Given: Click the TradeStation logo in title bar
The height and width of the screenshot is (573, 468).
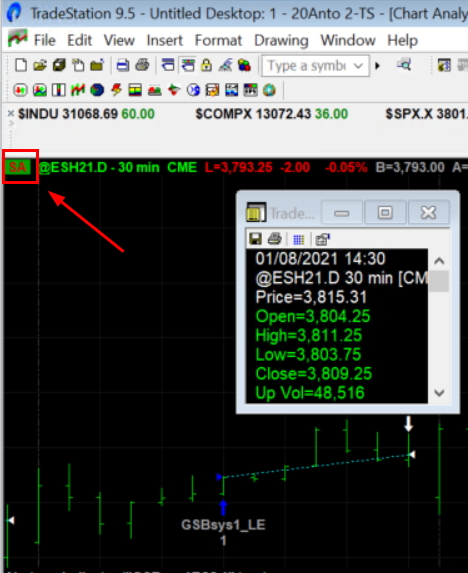Looking at the screenshot, I should click(x=14, y=12).
